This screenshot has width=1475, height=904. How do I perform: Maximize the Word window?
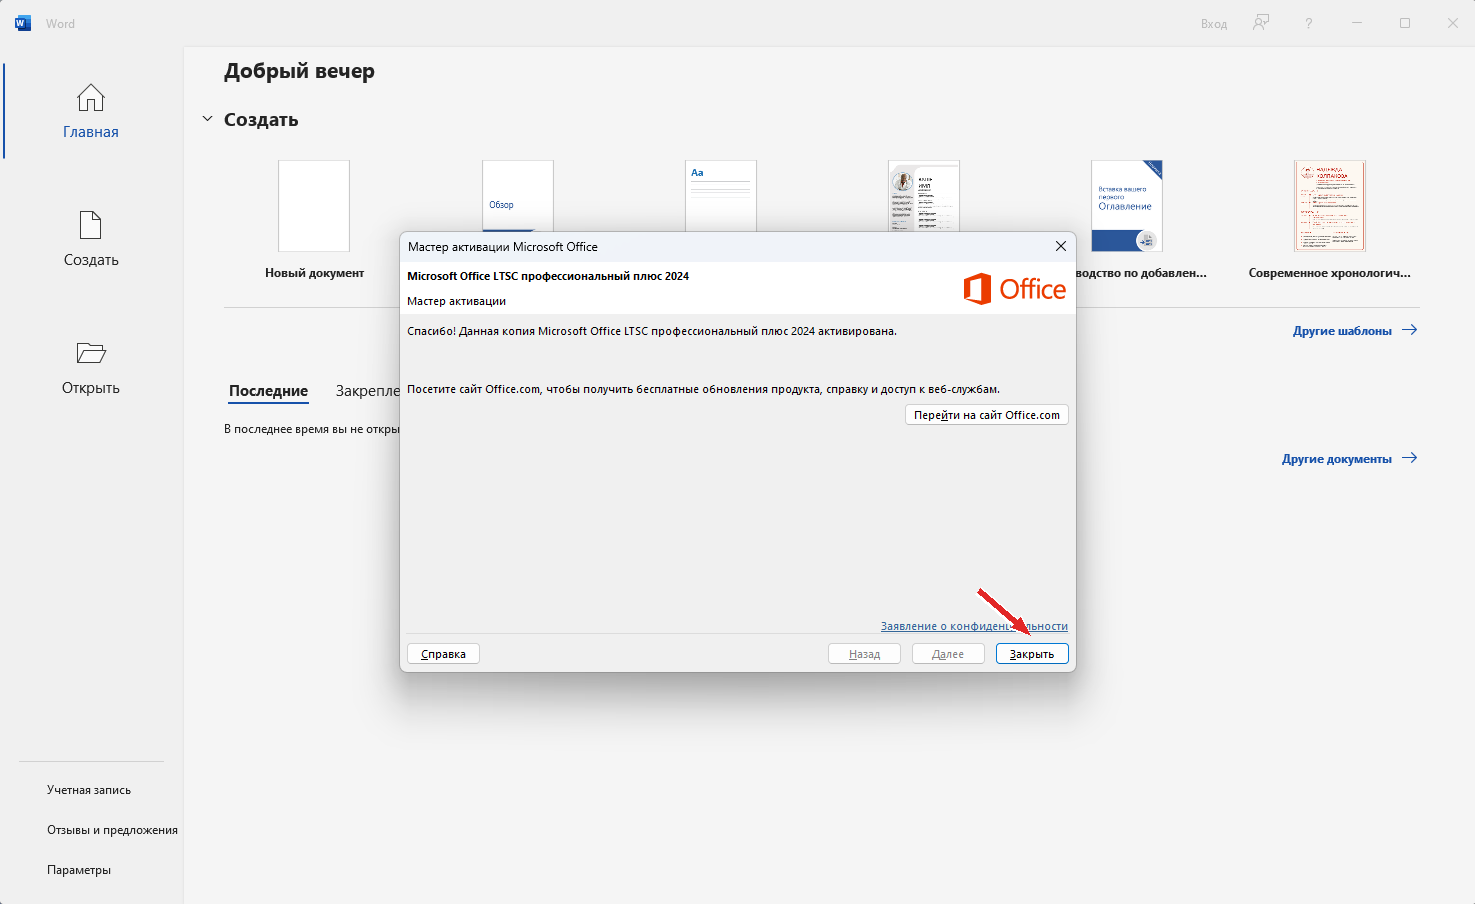(1405, 23)
